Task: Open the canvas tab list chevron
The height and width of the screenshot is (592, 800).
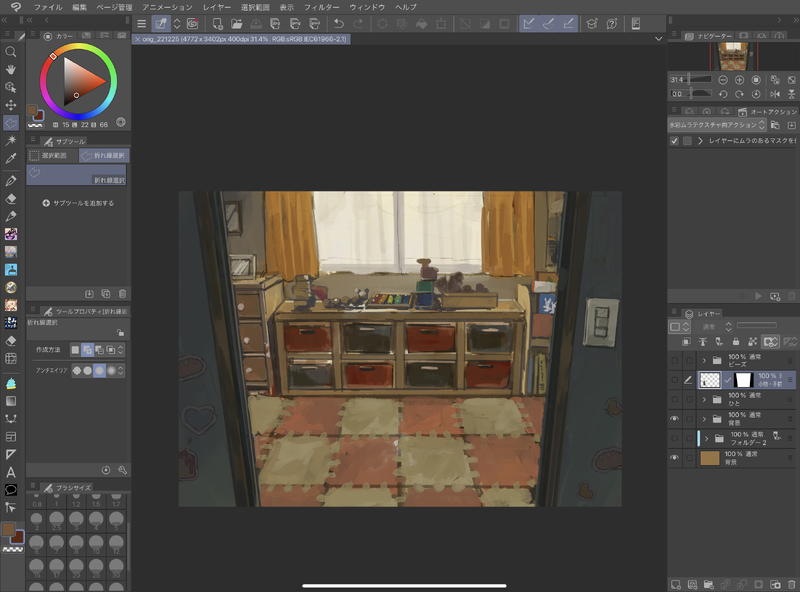Action: 658,39
